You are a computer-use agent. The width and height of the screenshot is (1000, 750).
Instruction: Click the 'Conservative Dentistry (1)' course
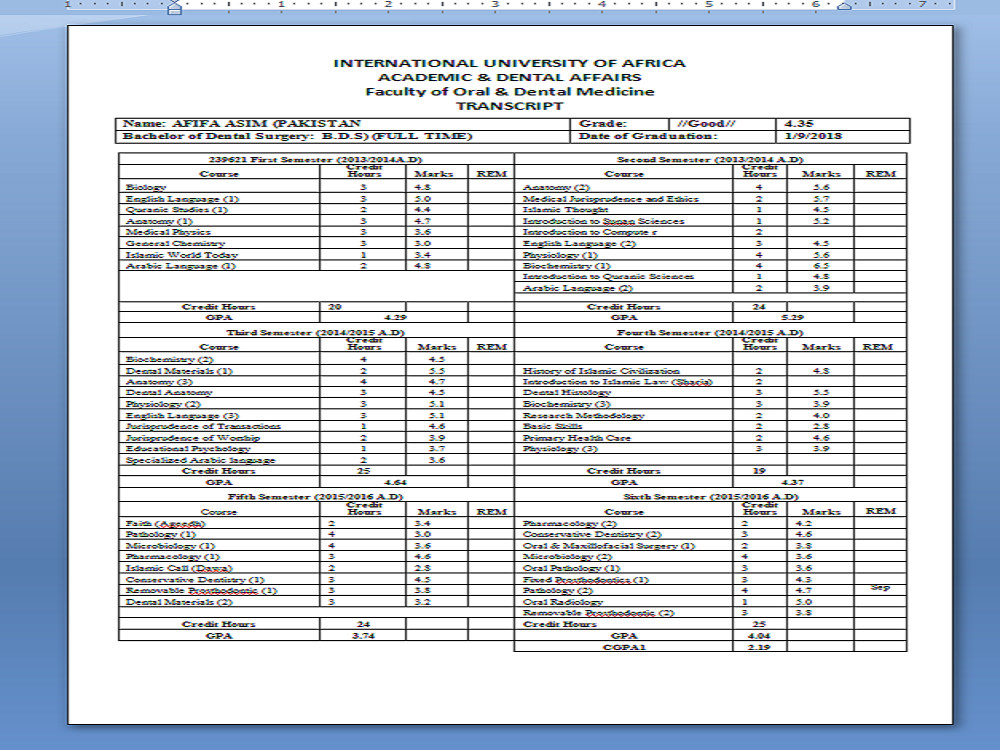click(x=195, y=580)
